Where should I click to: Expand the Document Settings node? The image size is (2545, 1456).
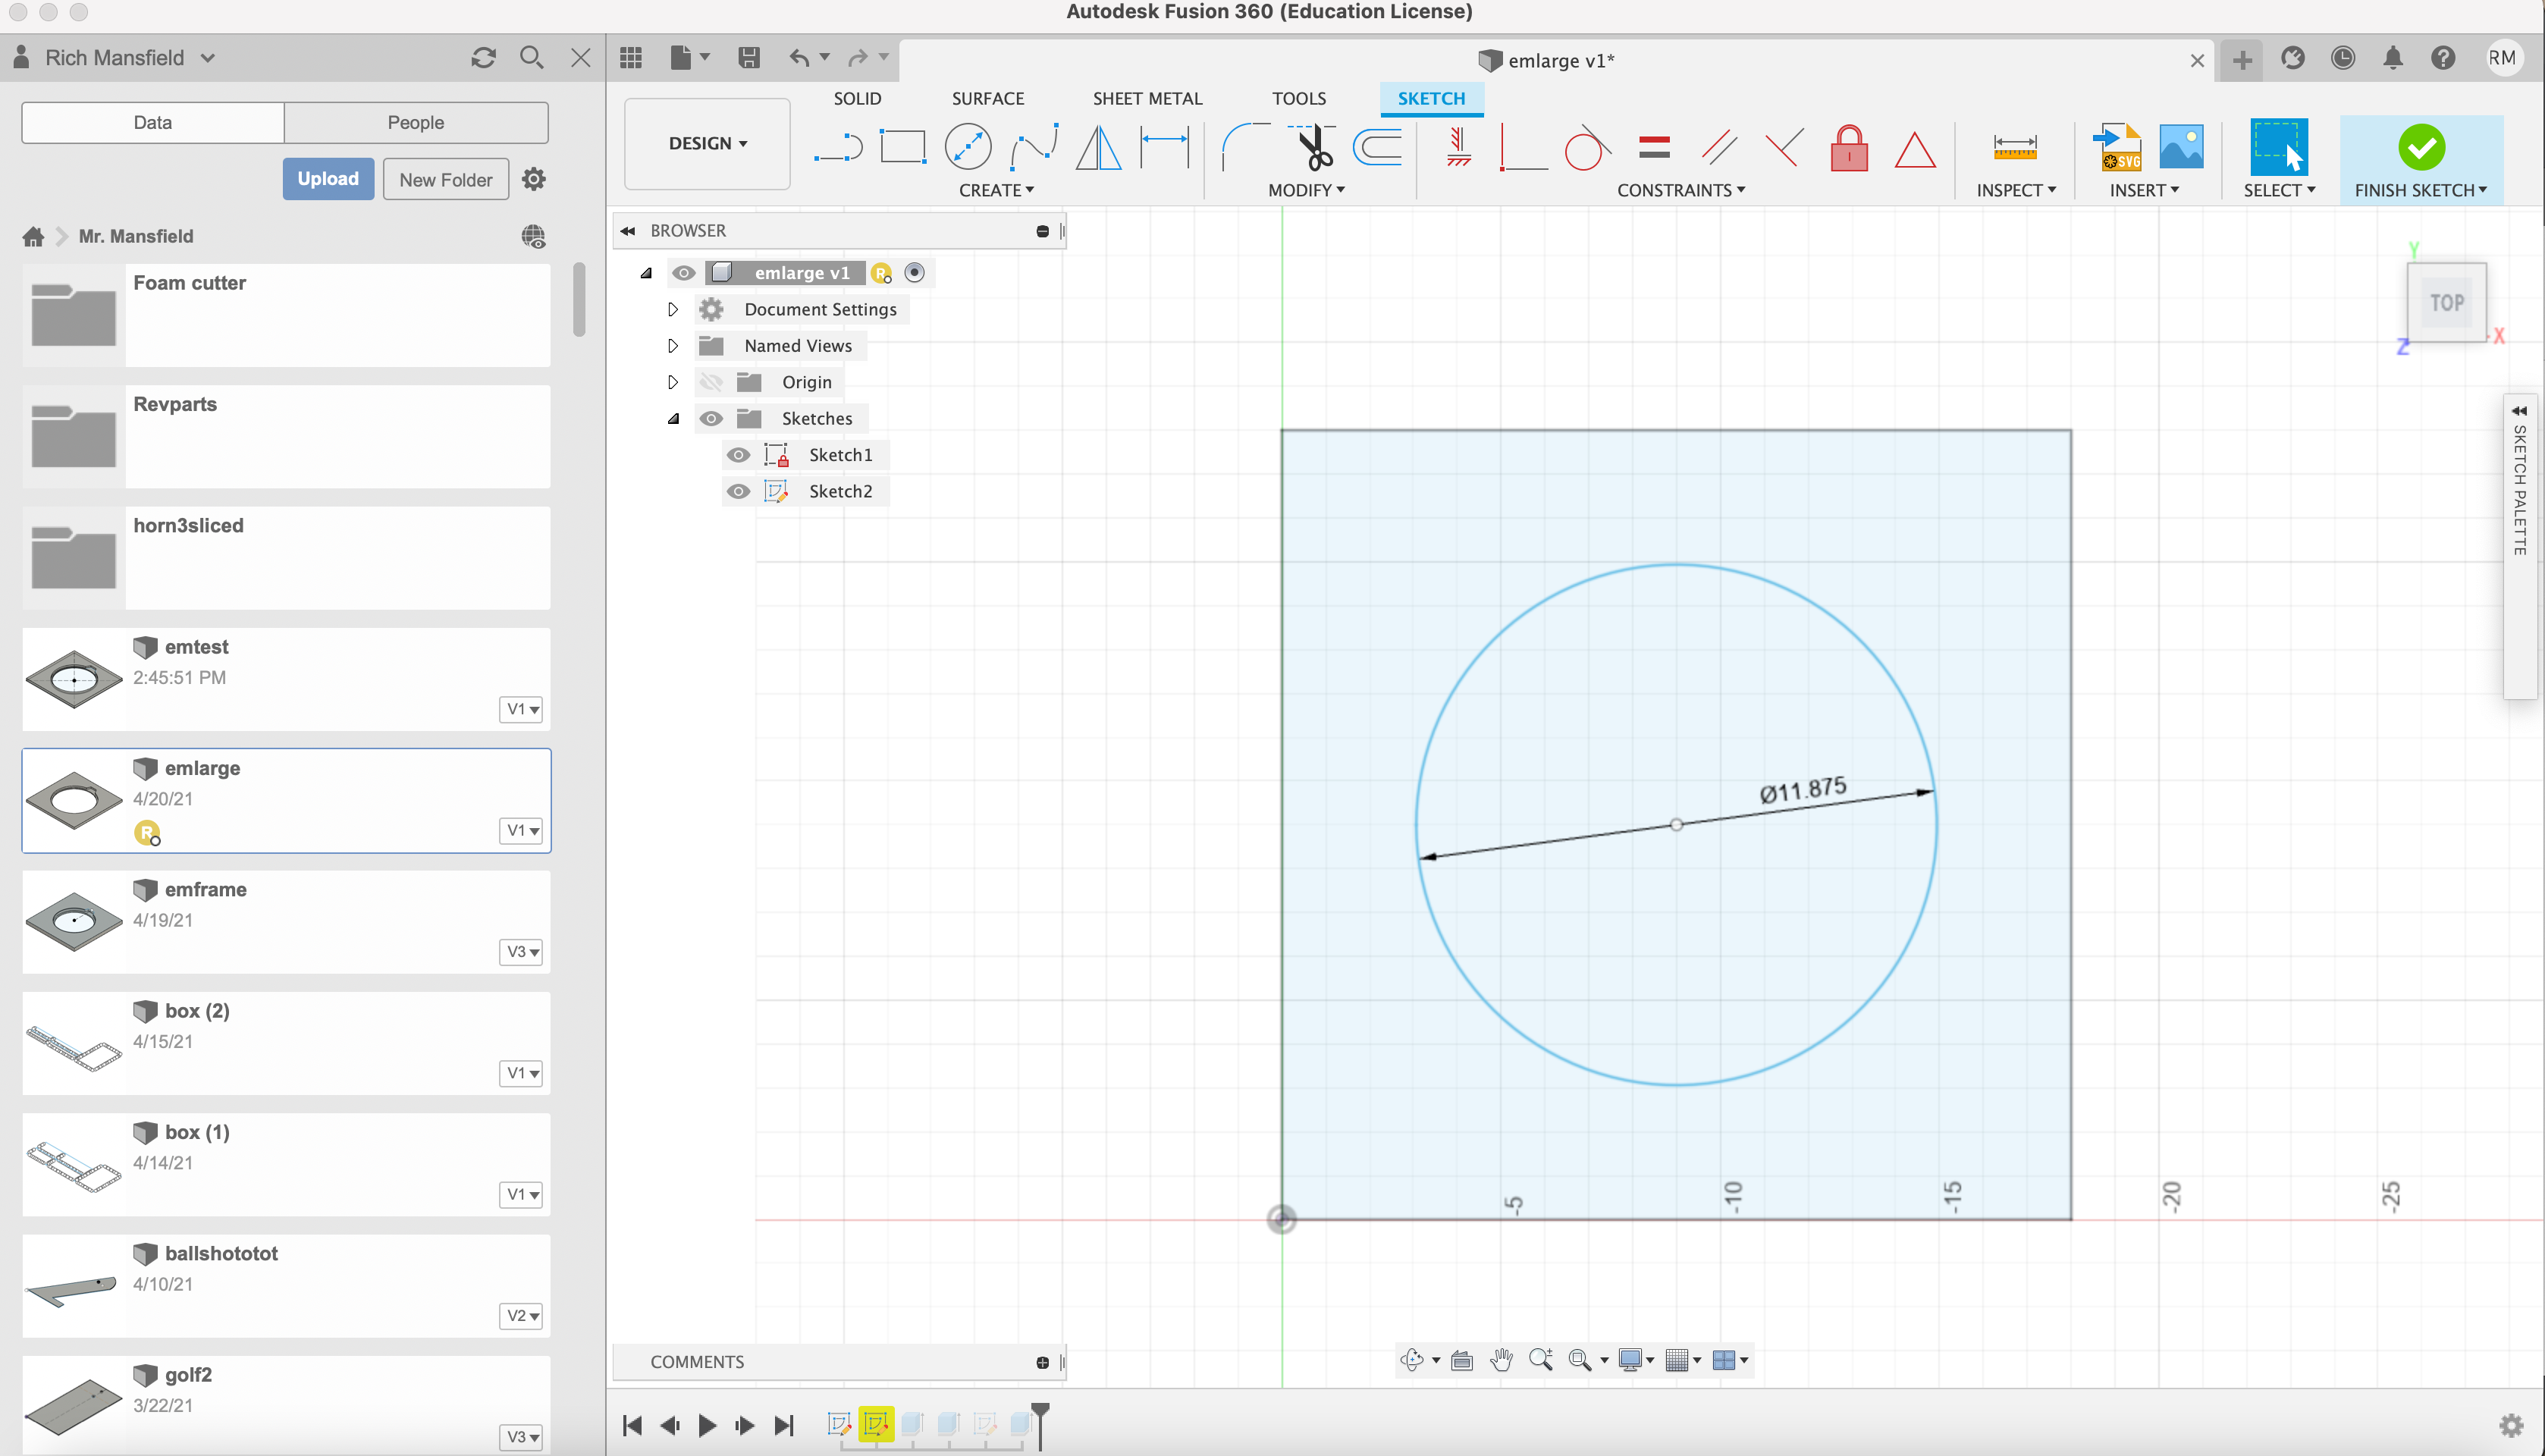673,310
